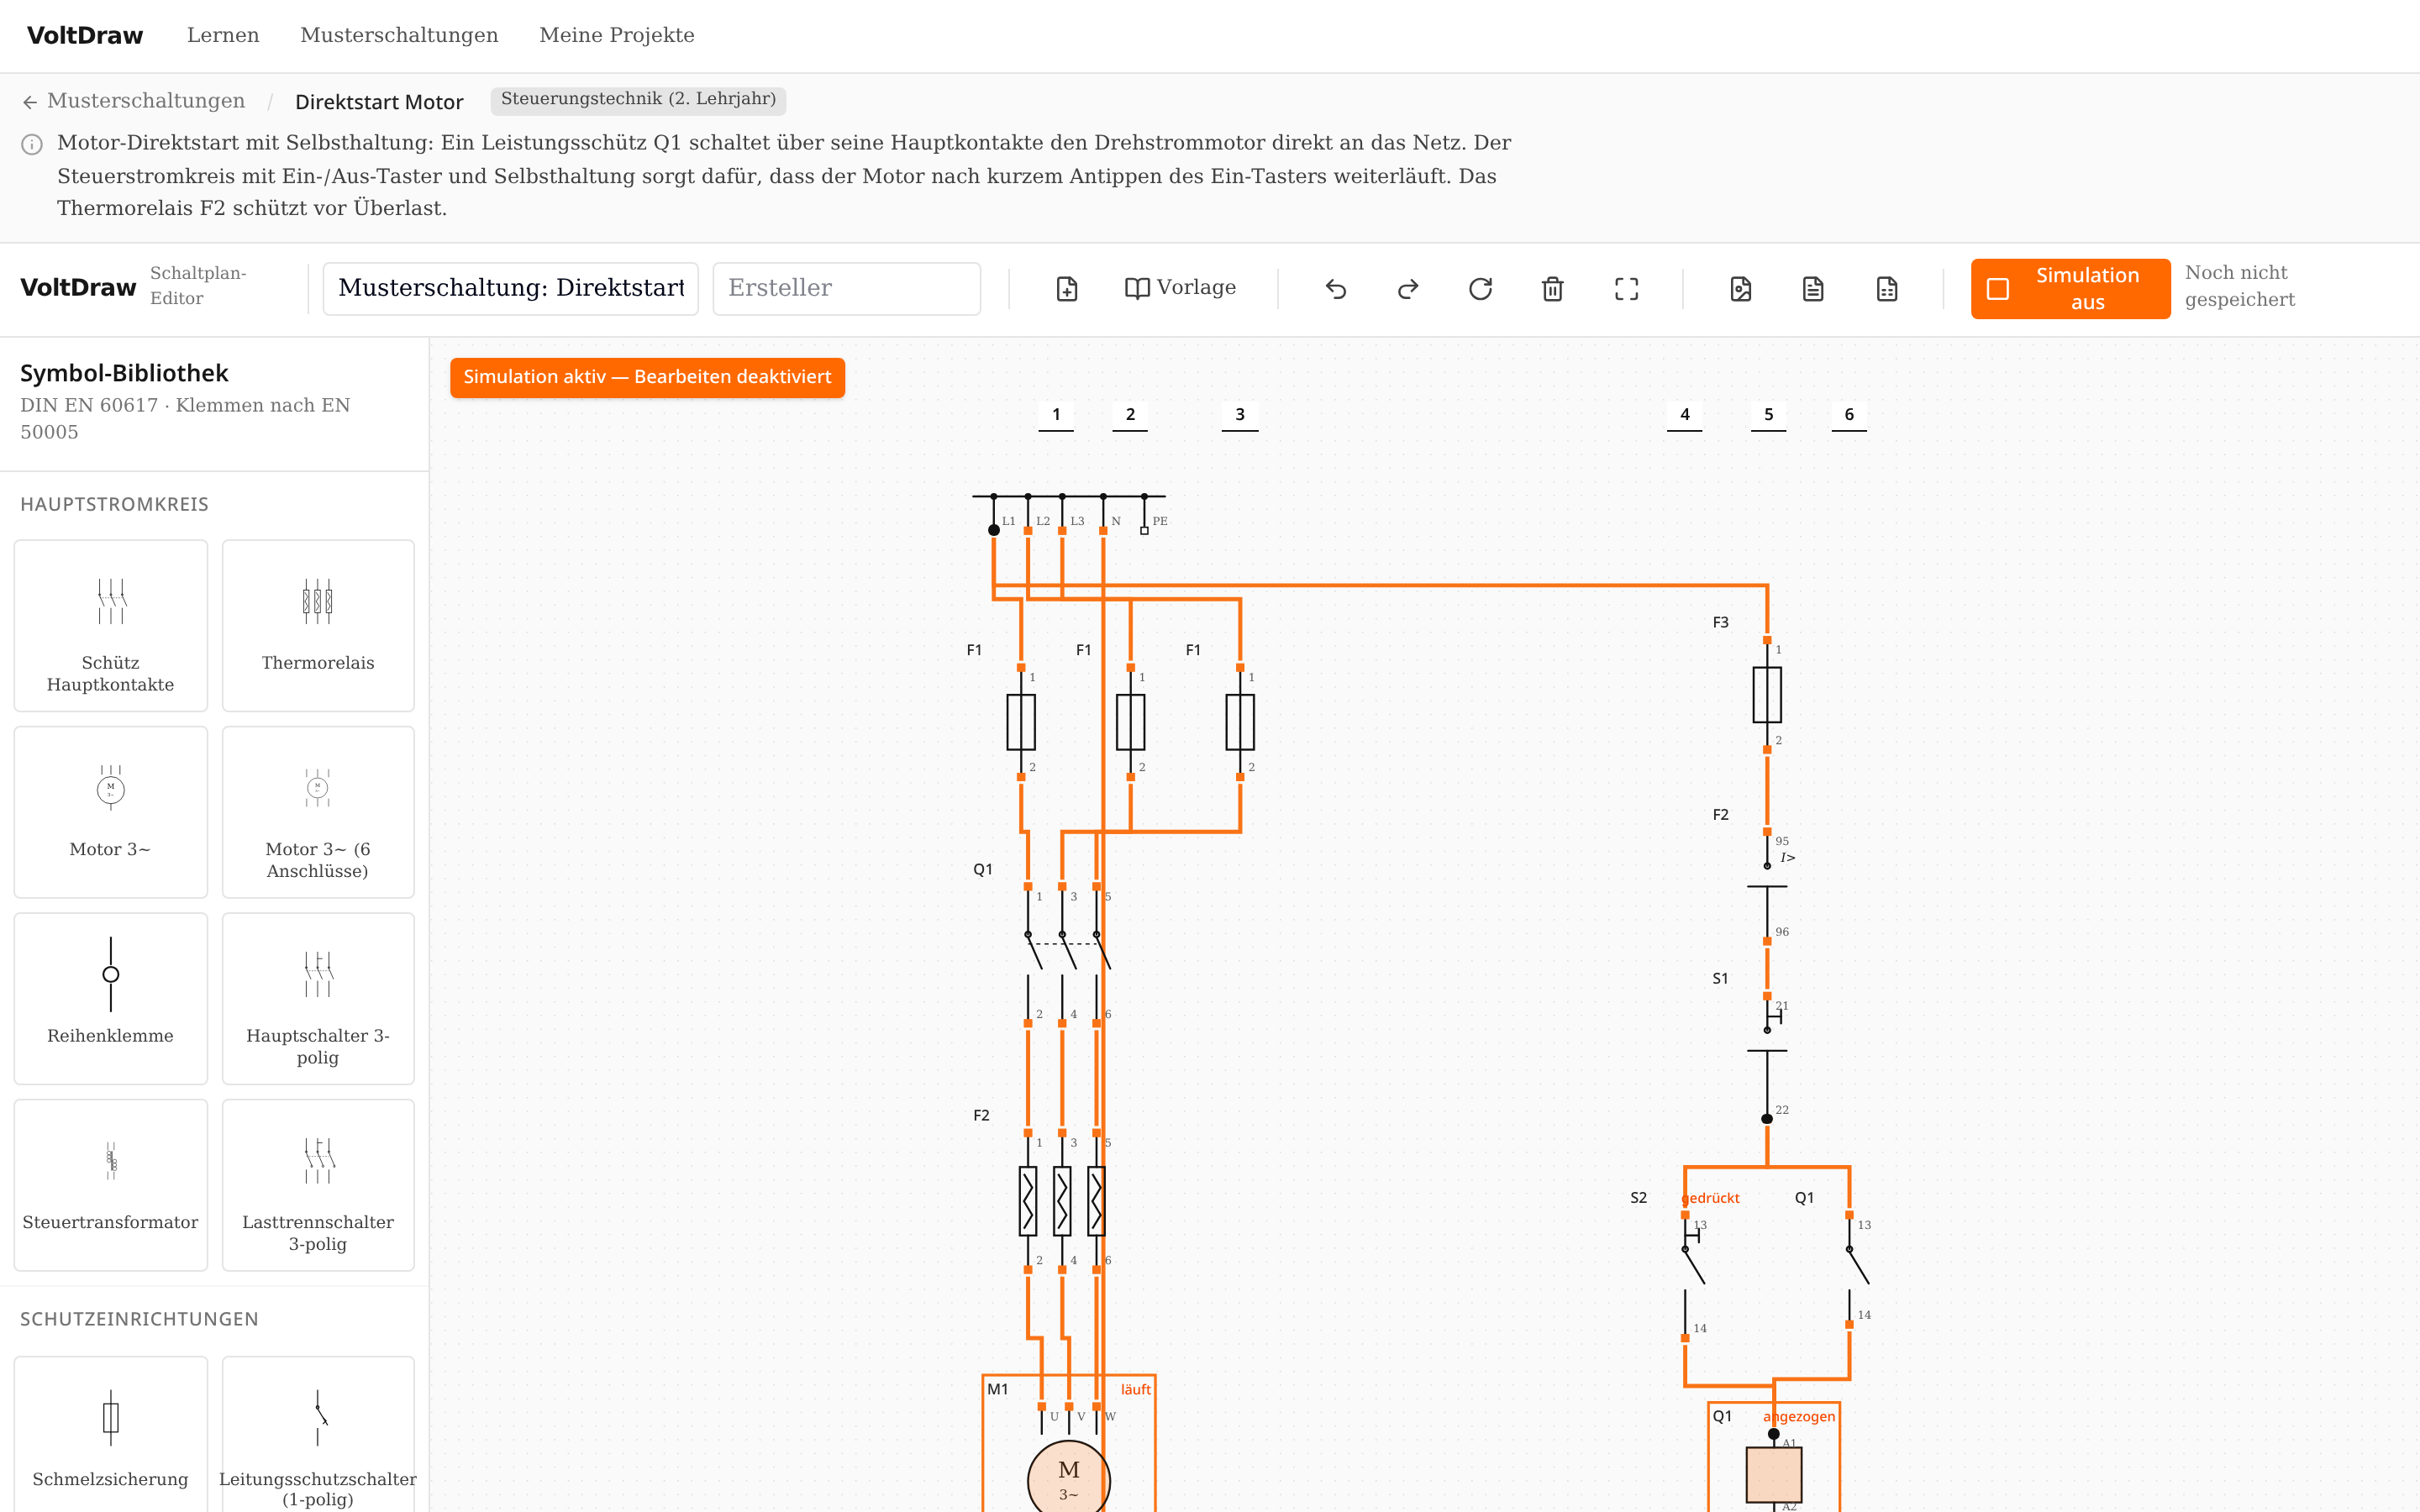Turn off simulation with Simulation aus button
This screenshot has height=1512, width=2420.
point(2070,289)
